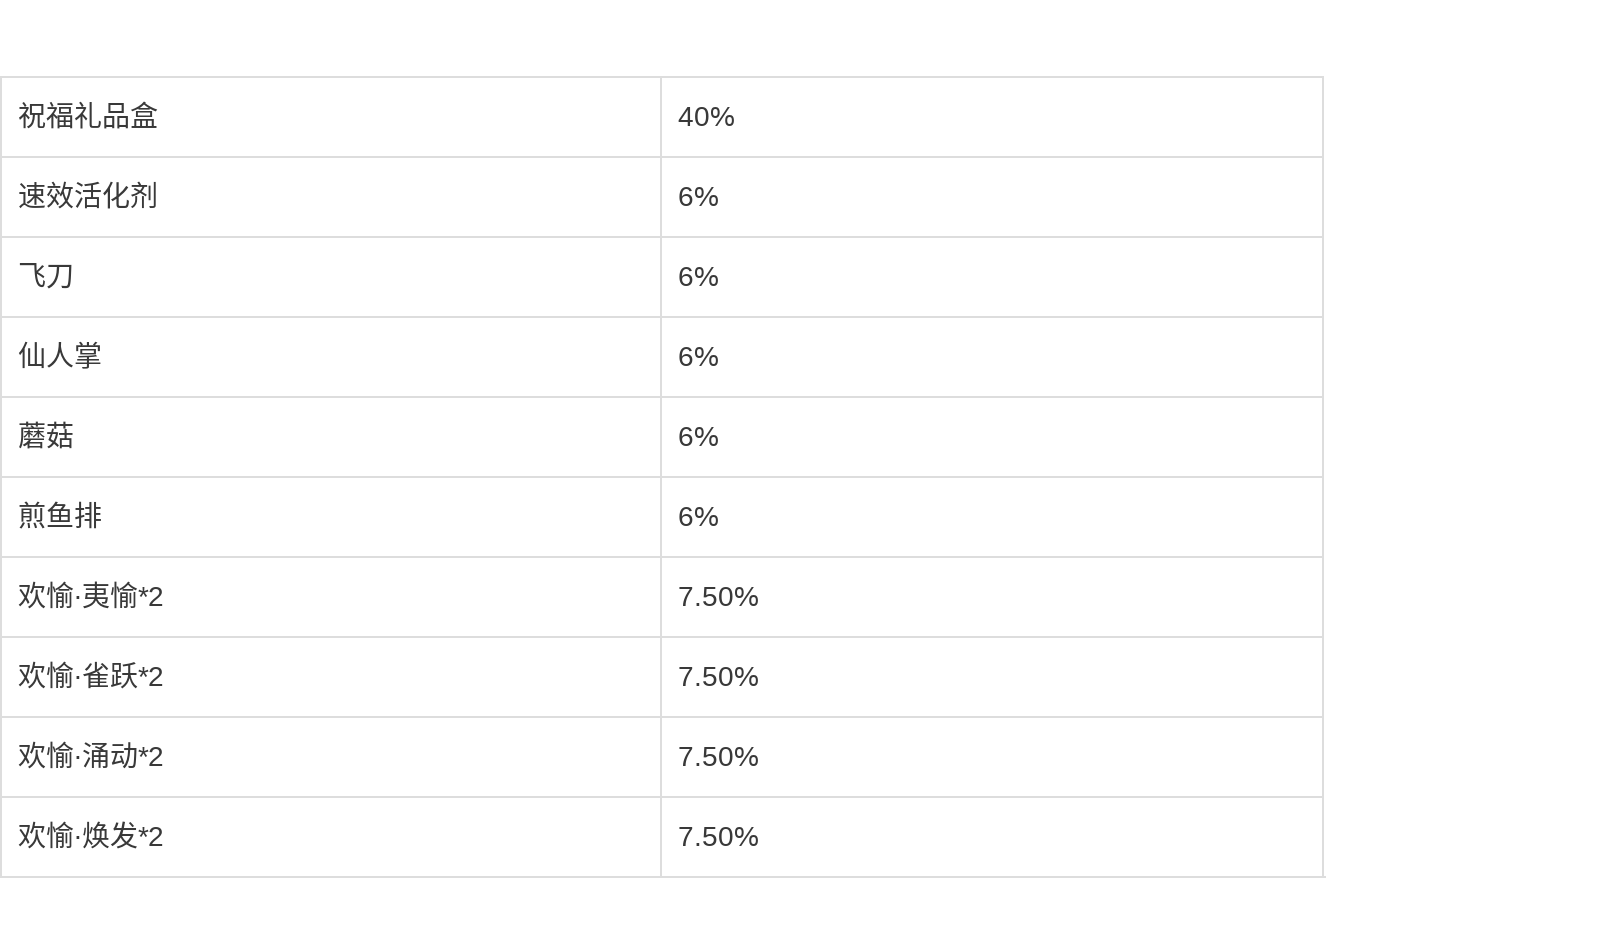The height and width of the screenshot is (946, 1600).
Task: Click the 6% value beside 蘑菇
Action: point(698,437)
